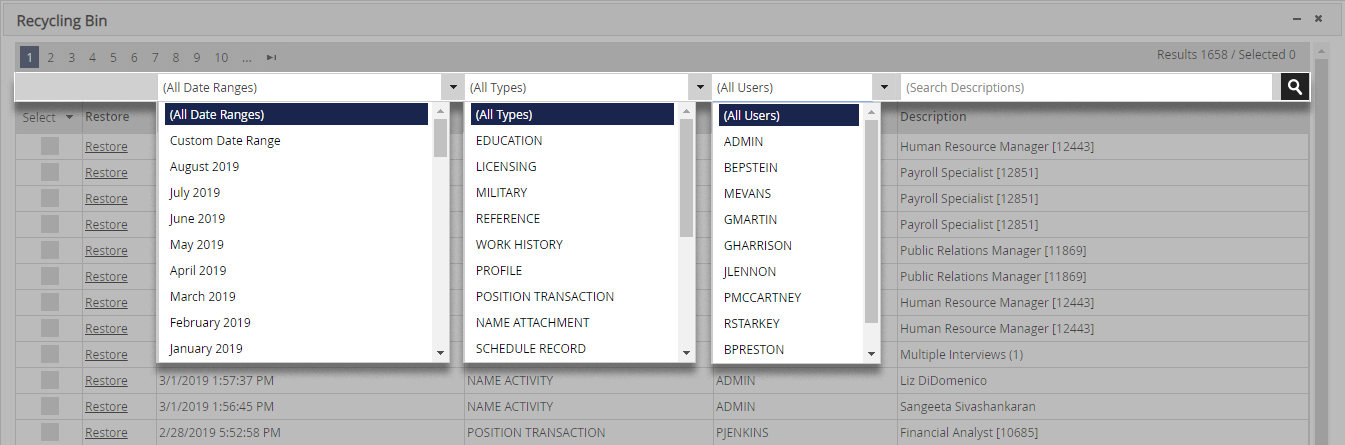Jump to last page arrow icon

click(271, 57)
